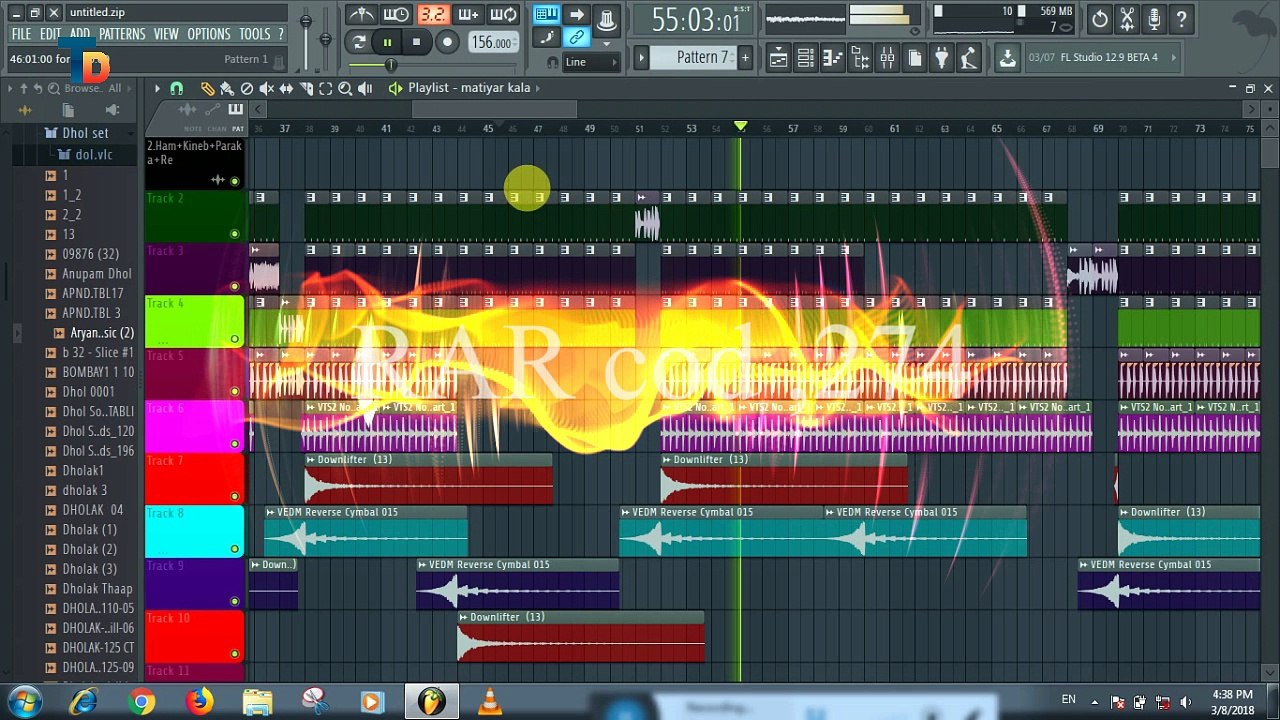The height and width of the screenshot is (720, 1280).
Task: Pause playback with the pause button
Action: 387,42
